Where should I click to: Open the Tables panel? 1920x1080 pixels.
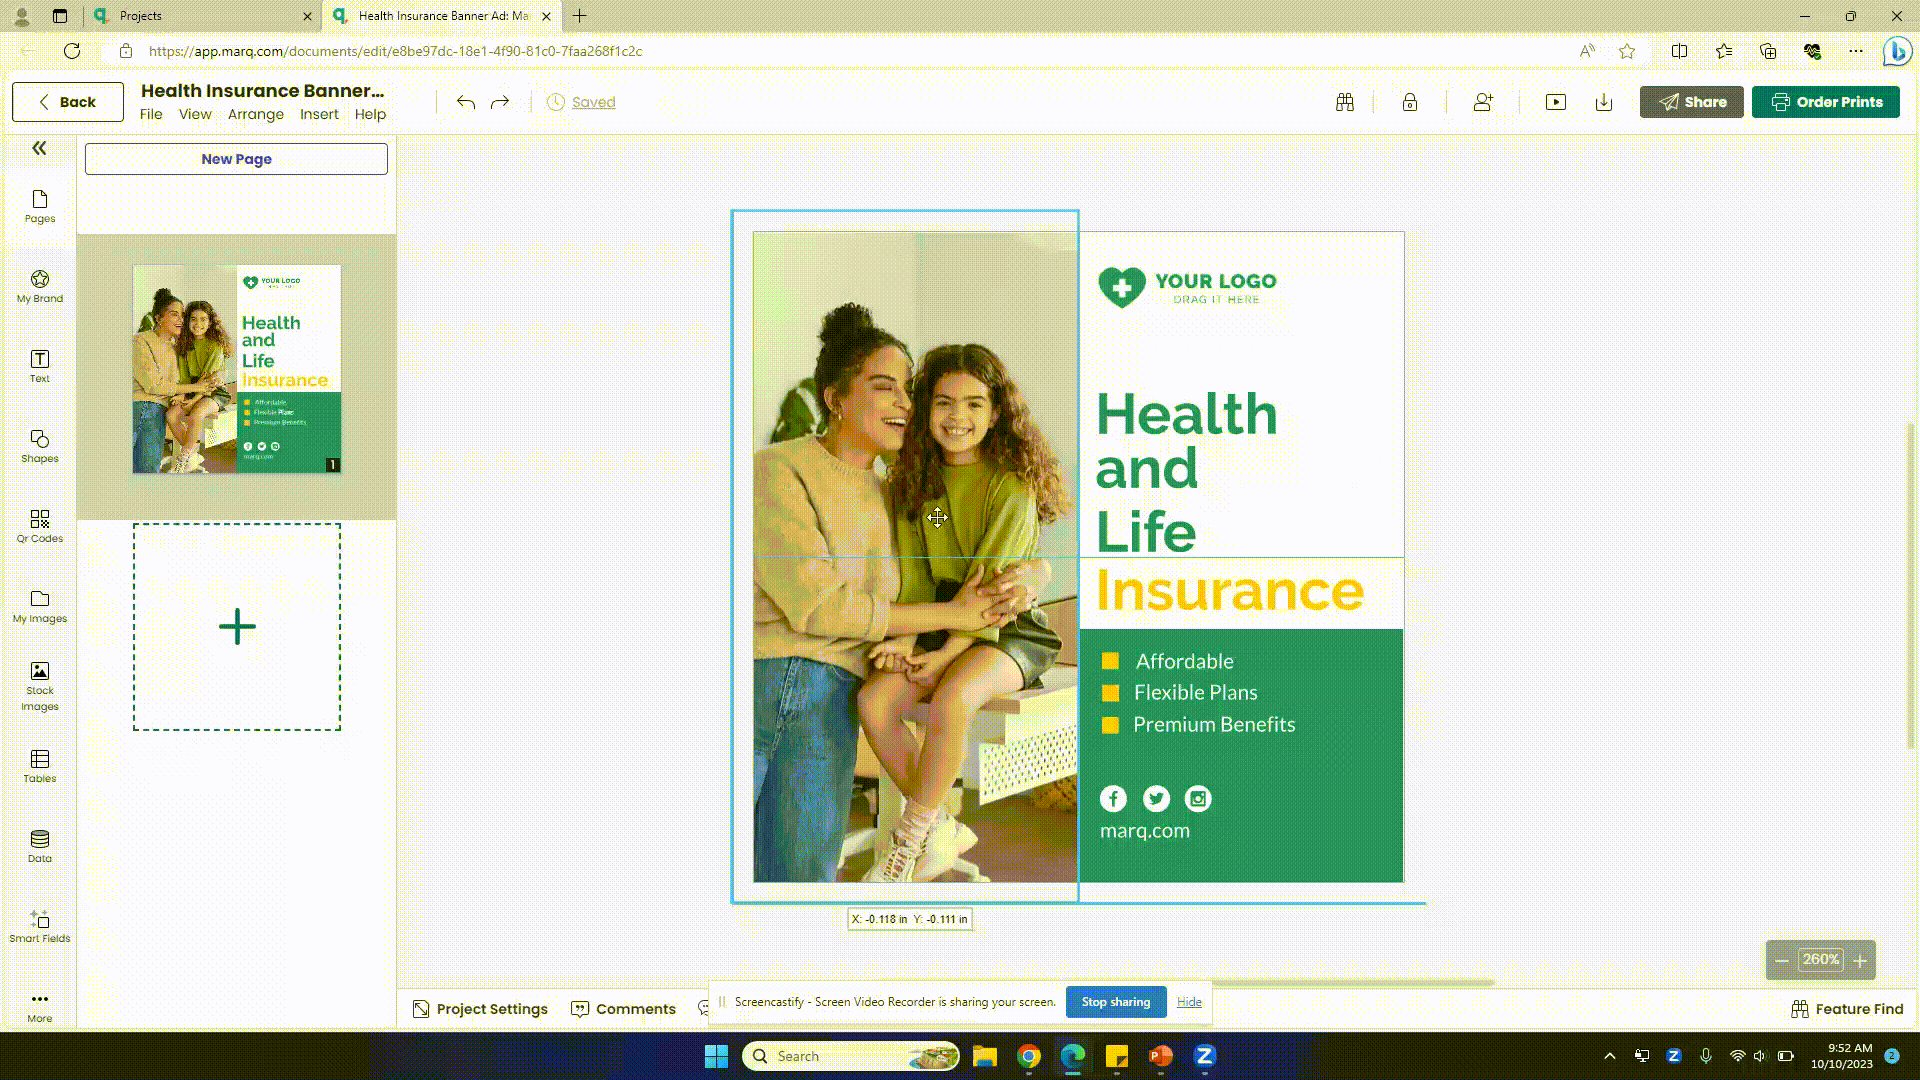[40, 767]
